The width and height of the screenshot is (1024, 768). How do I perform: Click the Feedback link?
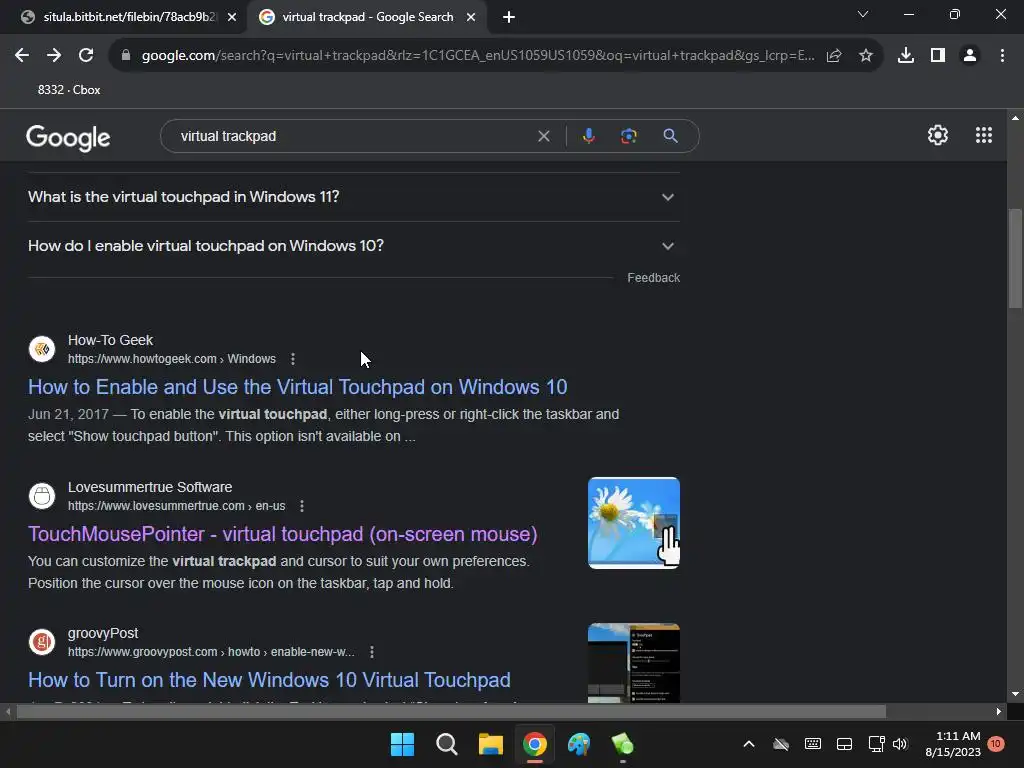point(654,278)
